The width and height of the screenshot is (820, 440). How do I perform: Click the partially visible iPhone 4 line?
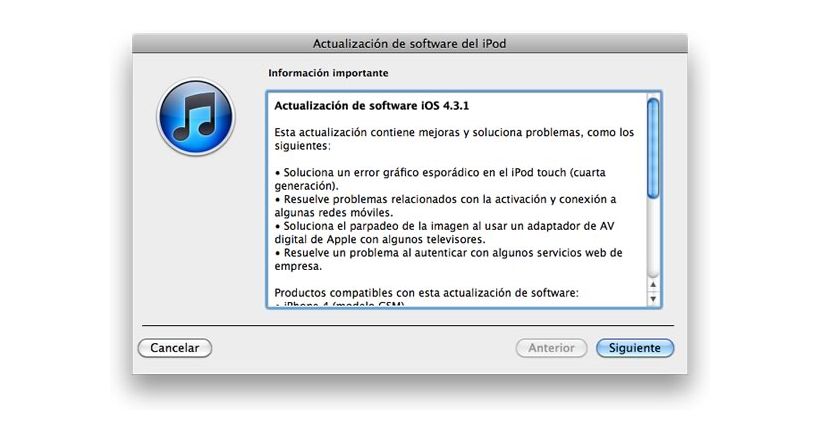(339, 304)
